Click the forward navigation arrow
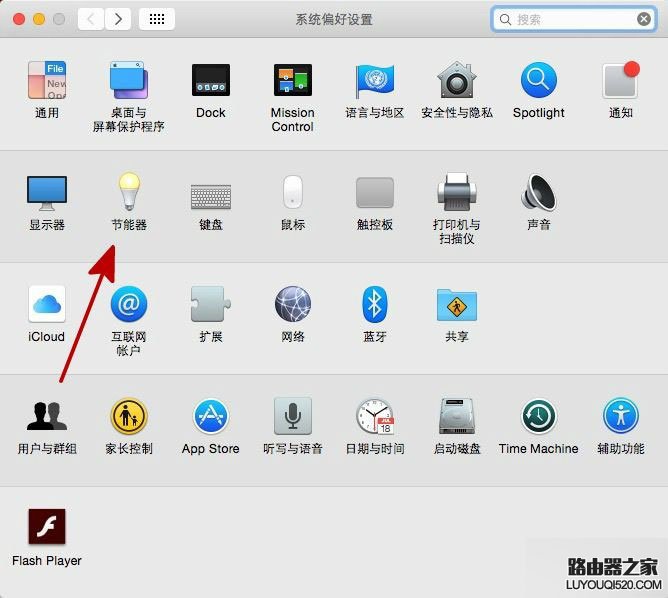The width and height of the screenshot is (668, 598). (118, 19)
